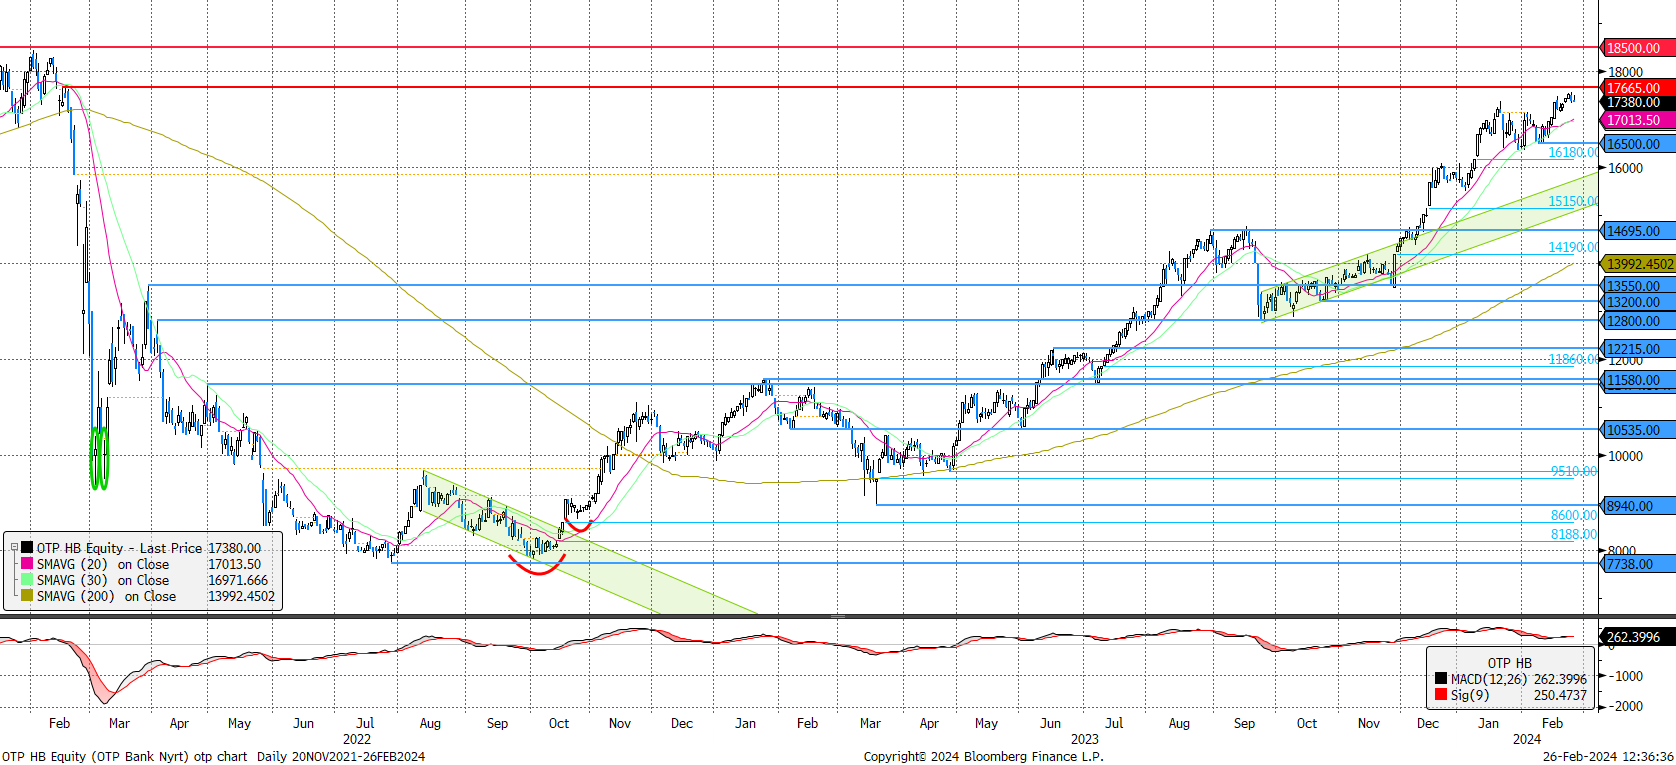Click the chart title 'OTP HB Equity (OTP Bank Nyrt) otp chart'

(124, 756)
